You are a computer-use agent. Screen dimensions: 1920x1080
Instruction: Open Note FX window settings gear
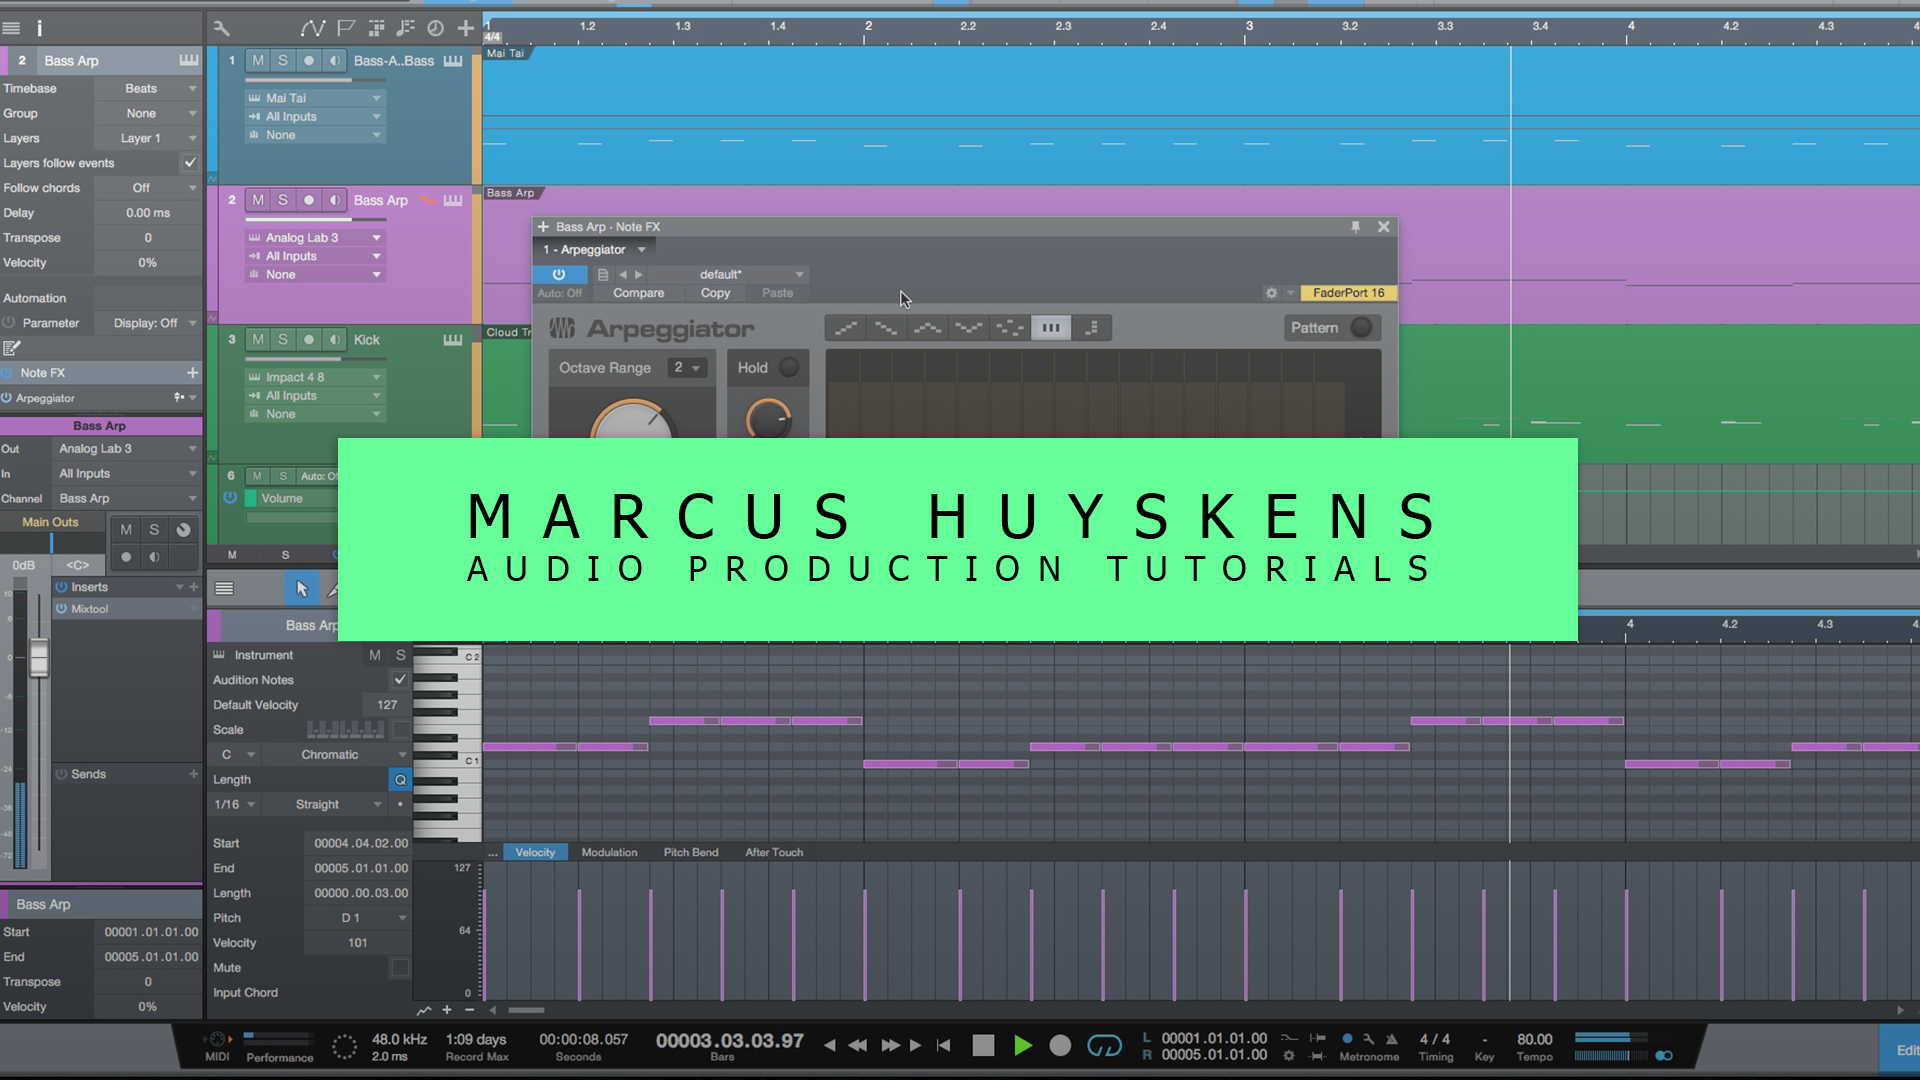[1271, 293]
